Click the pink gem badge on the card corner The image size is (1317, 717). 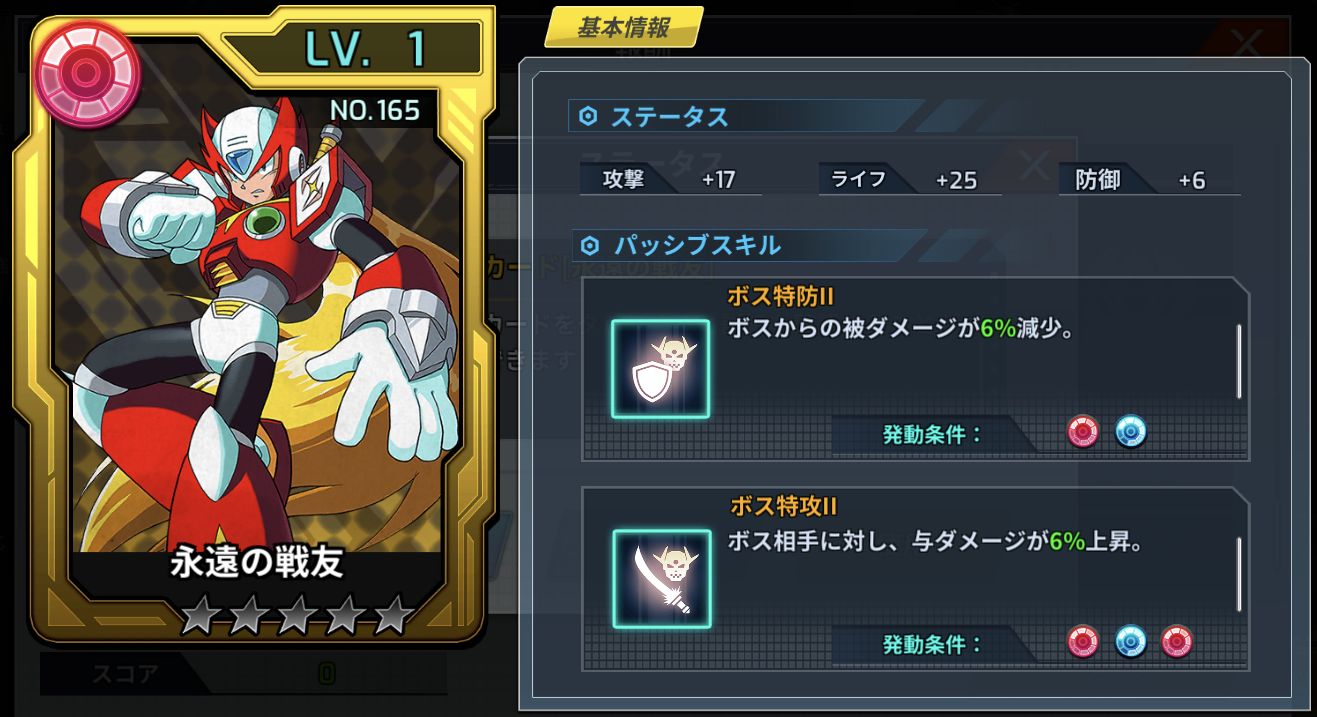pos(86,72)
